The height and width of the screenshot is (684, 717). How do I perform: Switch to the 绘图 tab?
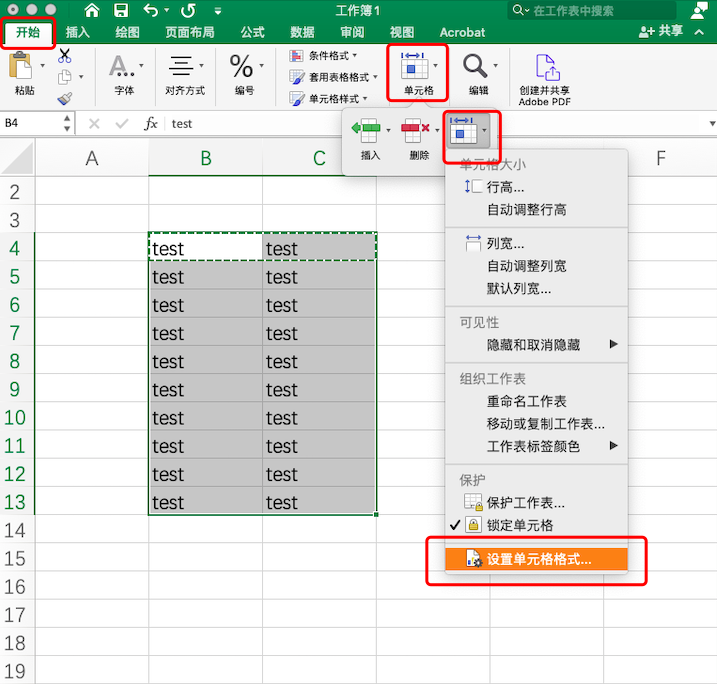tap(127, 32)
